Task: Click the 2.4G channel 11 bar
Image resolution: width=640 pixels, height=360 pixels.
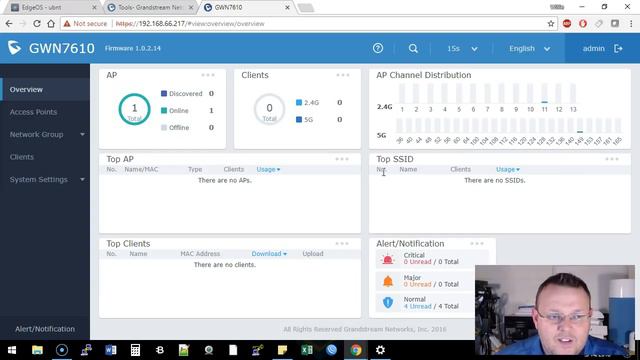Action: pyautogui.click(x=544, y=93)
